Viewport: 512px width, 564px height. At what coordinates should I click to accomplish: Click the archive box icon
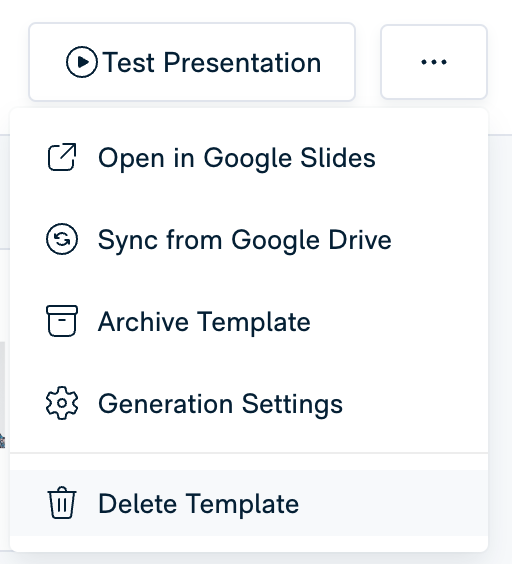click(x=62, y=321)
